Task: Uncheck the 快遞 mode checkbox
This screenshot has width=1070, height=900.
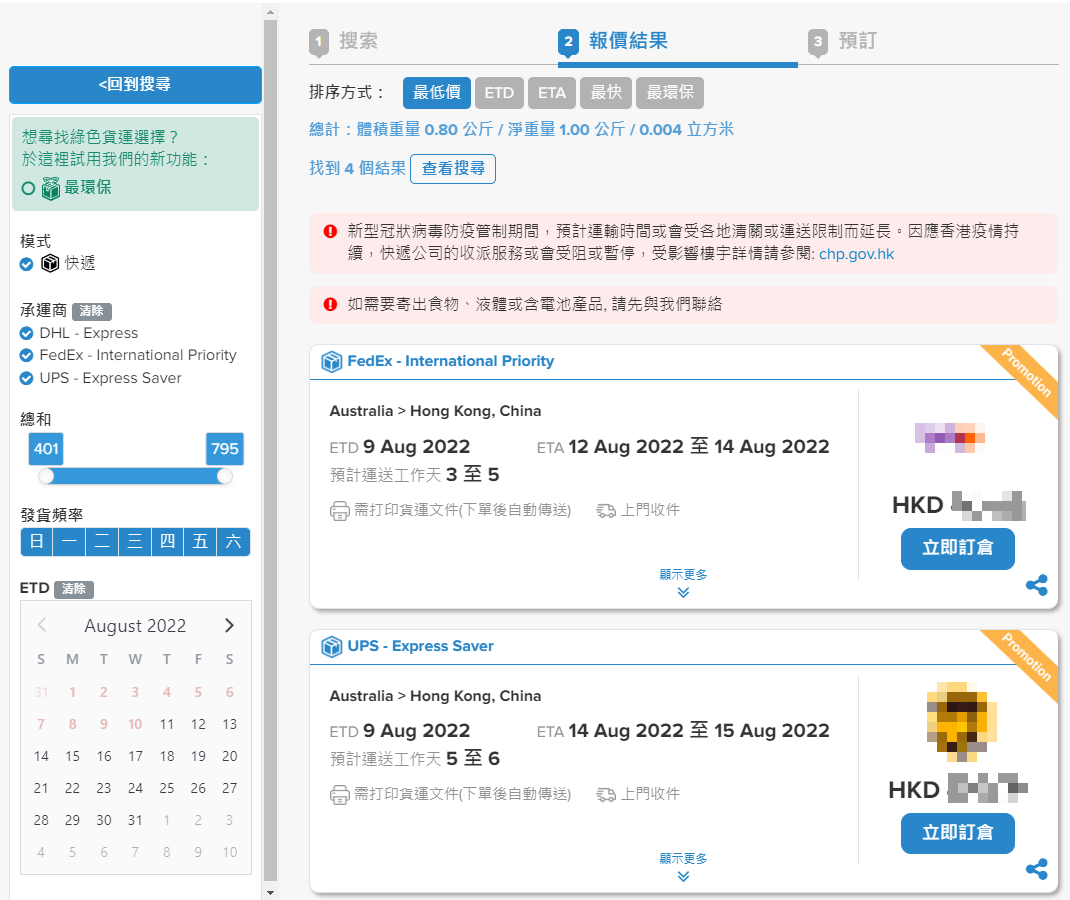Action: [27, 264]
